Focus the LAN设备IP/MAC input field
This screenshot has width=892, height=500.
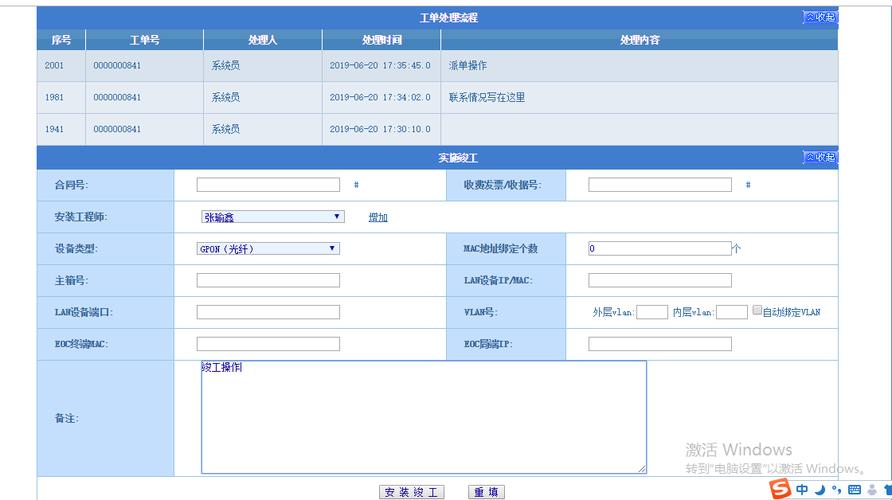[x=660, y=280]
